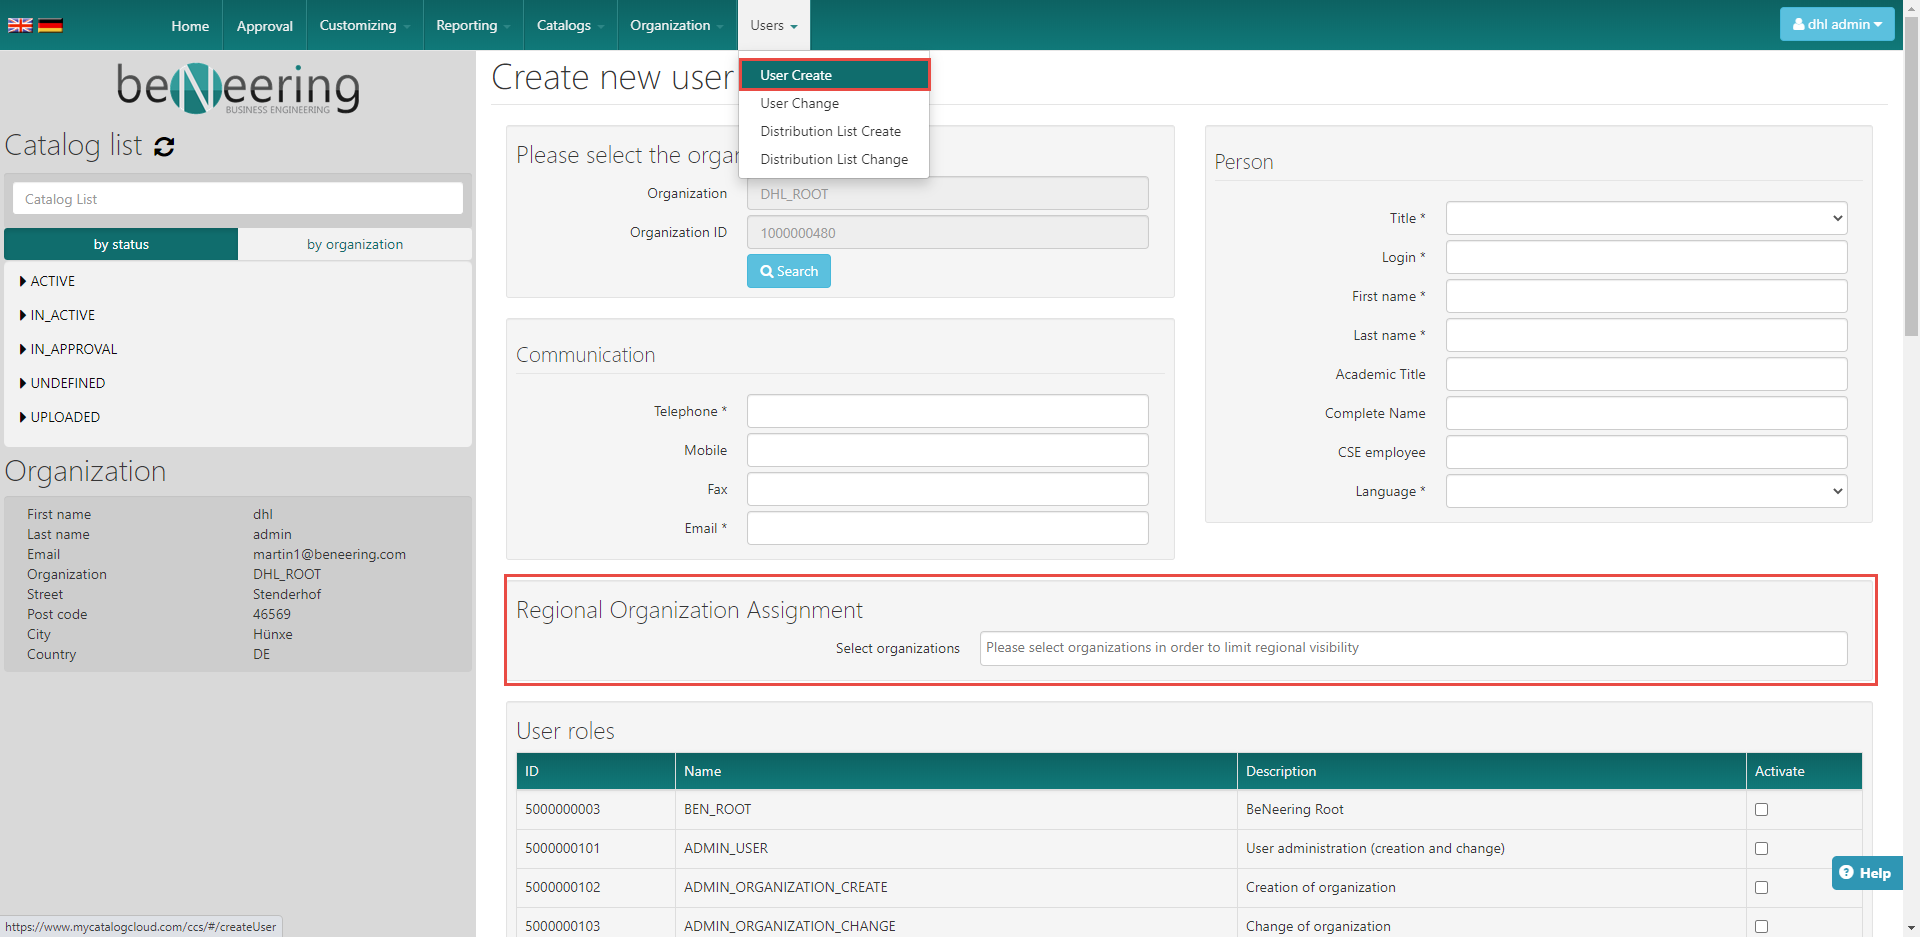Activate the ADMIN_USER role checkbox
Screen dimensions: 1920x937
pyautogui.click(x=1761, y=849)
